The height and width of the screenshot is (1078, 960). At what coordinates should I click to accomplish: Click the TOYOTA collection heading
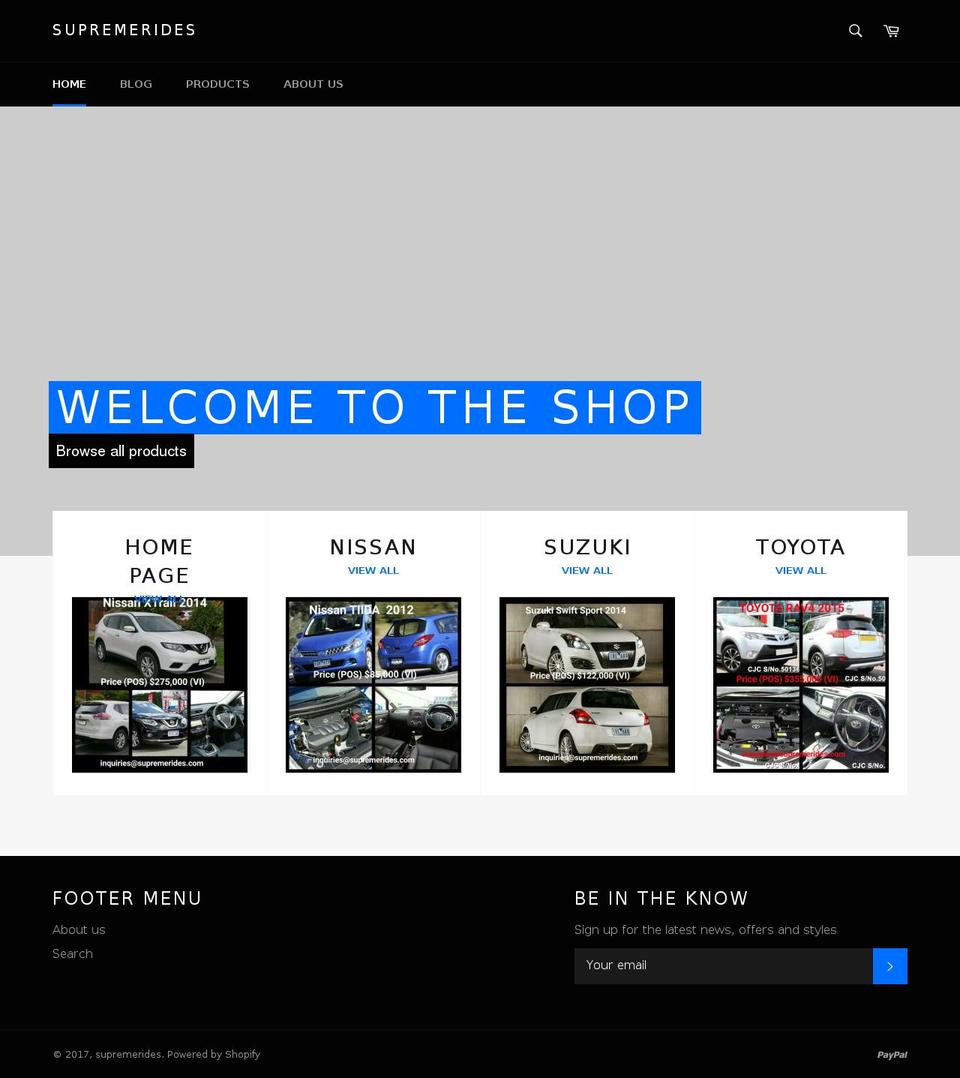tap(800, 547)
